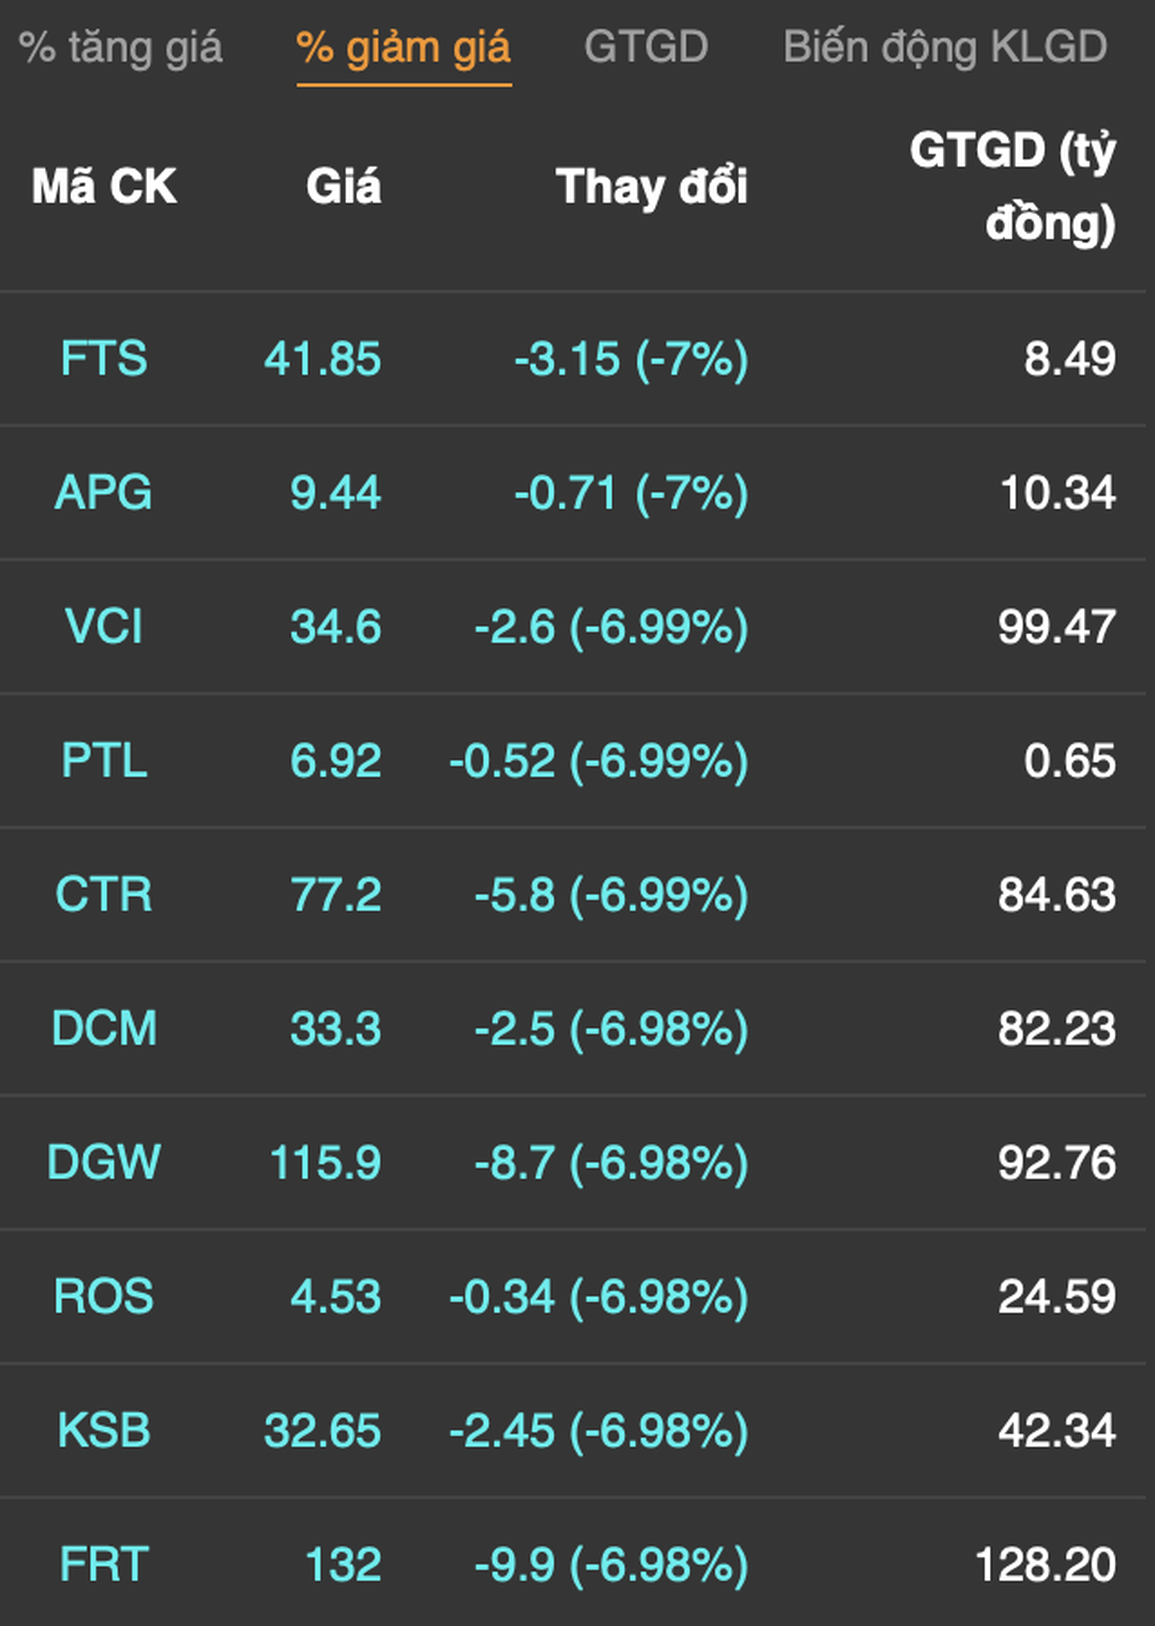The image size is (1155, 1626).
Task: Select the % giảm giá tab
Action: (x=403, y=48)
